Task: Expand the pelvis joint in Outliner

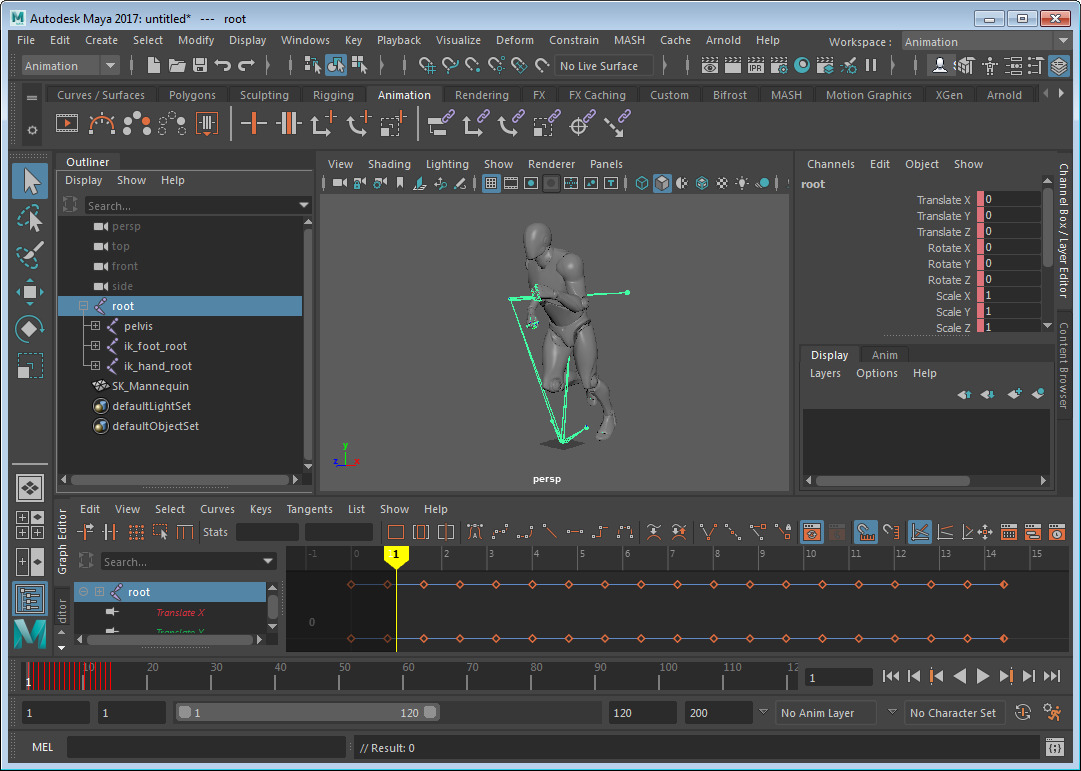Action: [x=95, y=326]
